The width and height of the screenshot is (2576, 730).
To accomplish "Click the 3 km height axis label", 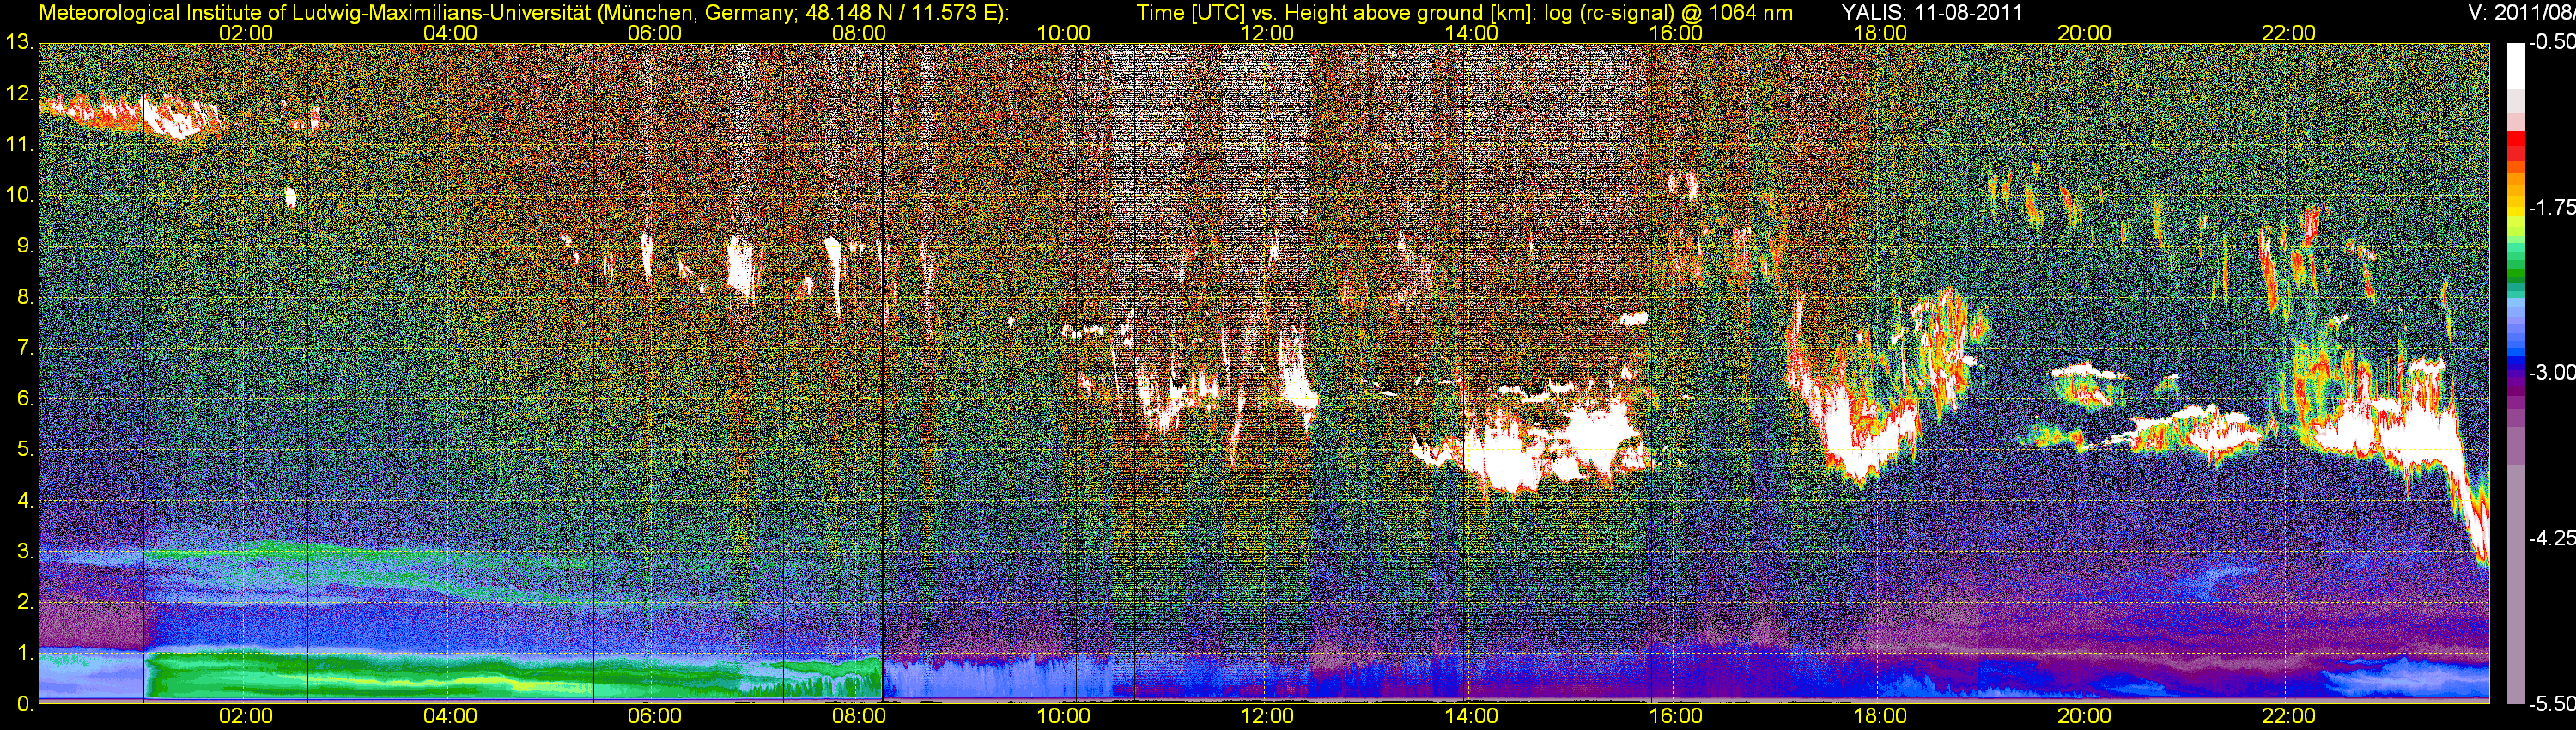I will pyautogui.click(x=26, y=552).
